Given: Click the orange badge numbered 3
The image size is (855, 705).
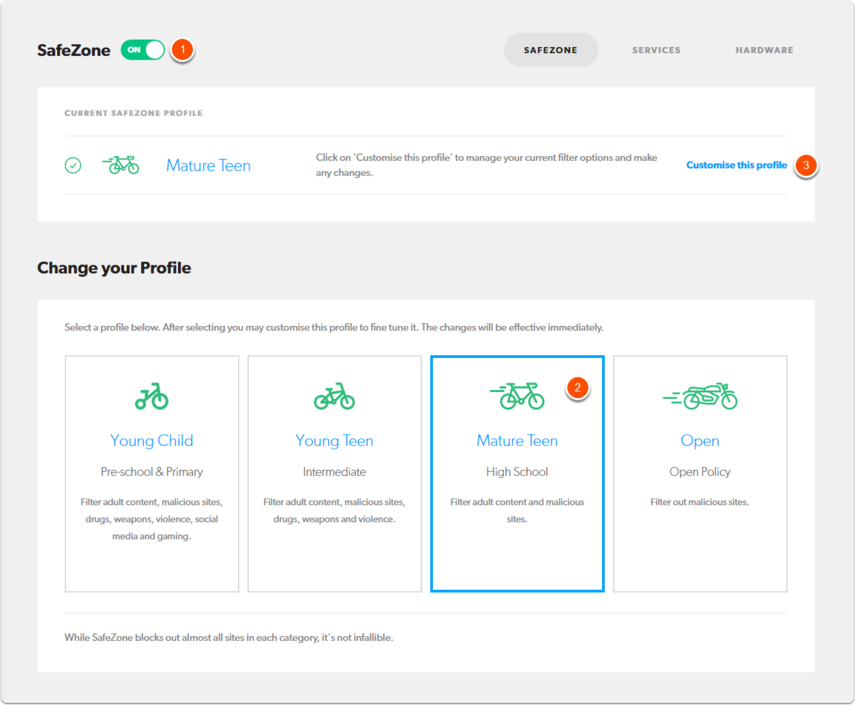Looking at the screenshot, I should pyautogui.click(x=805, y=165).
